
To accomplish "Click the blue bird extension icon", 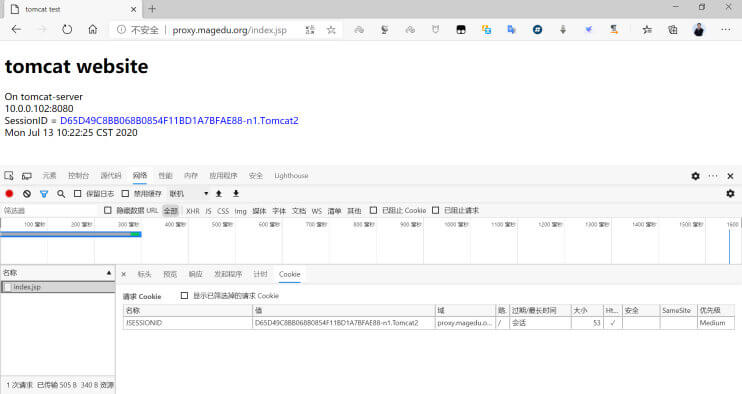I will [588, 30].
